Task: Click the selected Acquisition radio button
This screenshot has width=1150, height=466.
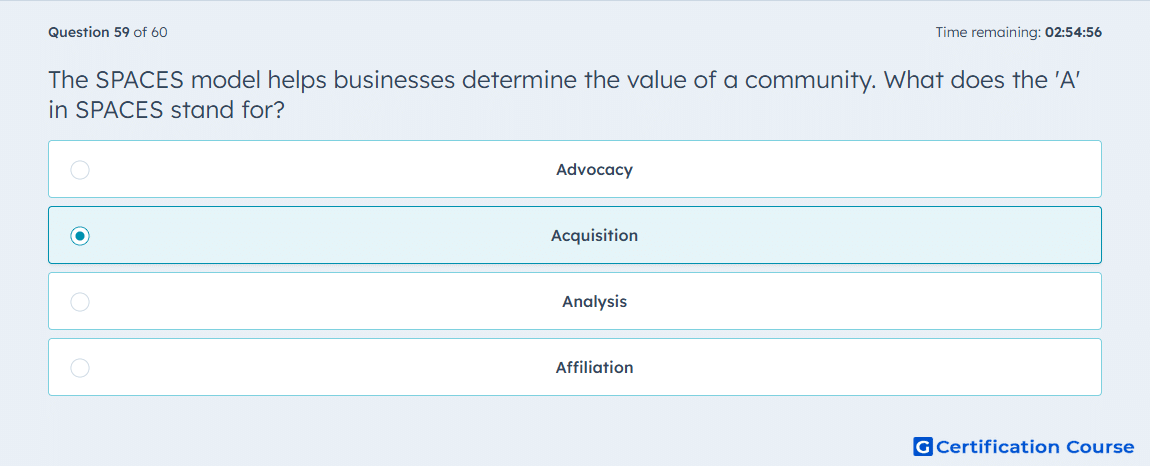Action: point(80,236)
